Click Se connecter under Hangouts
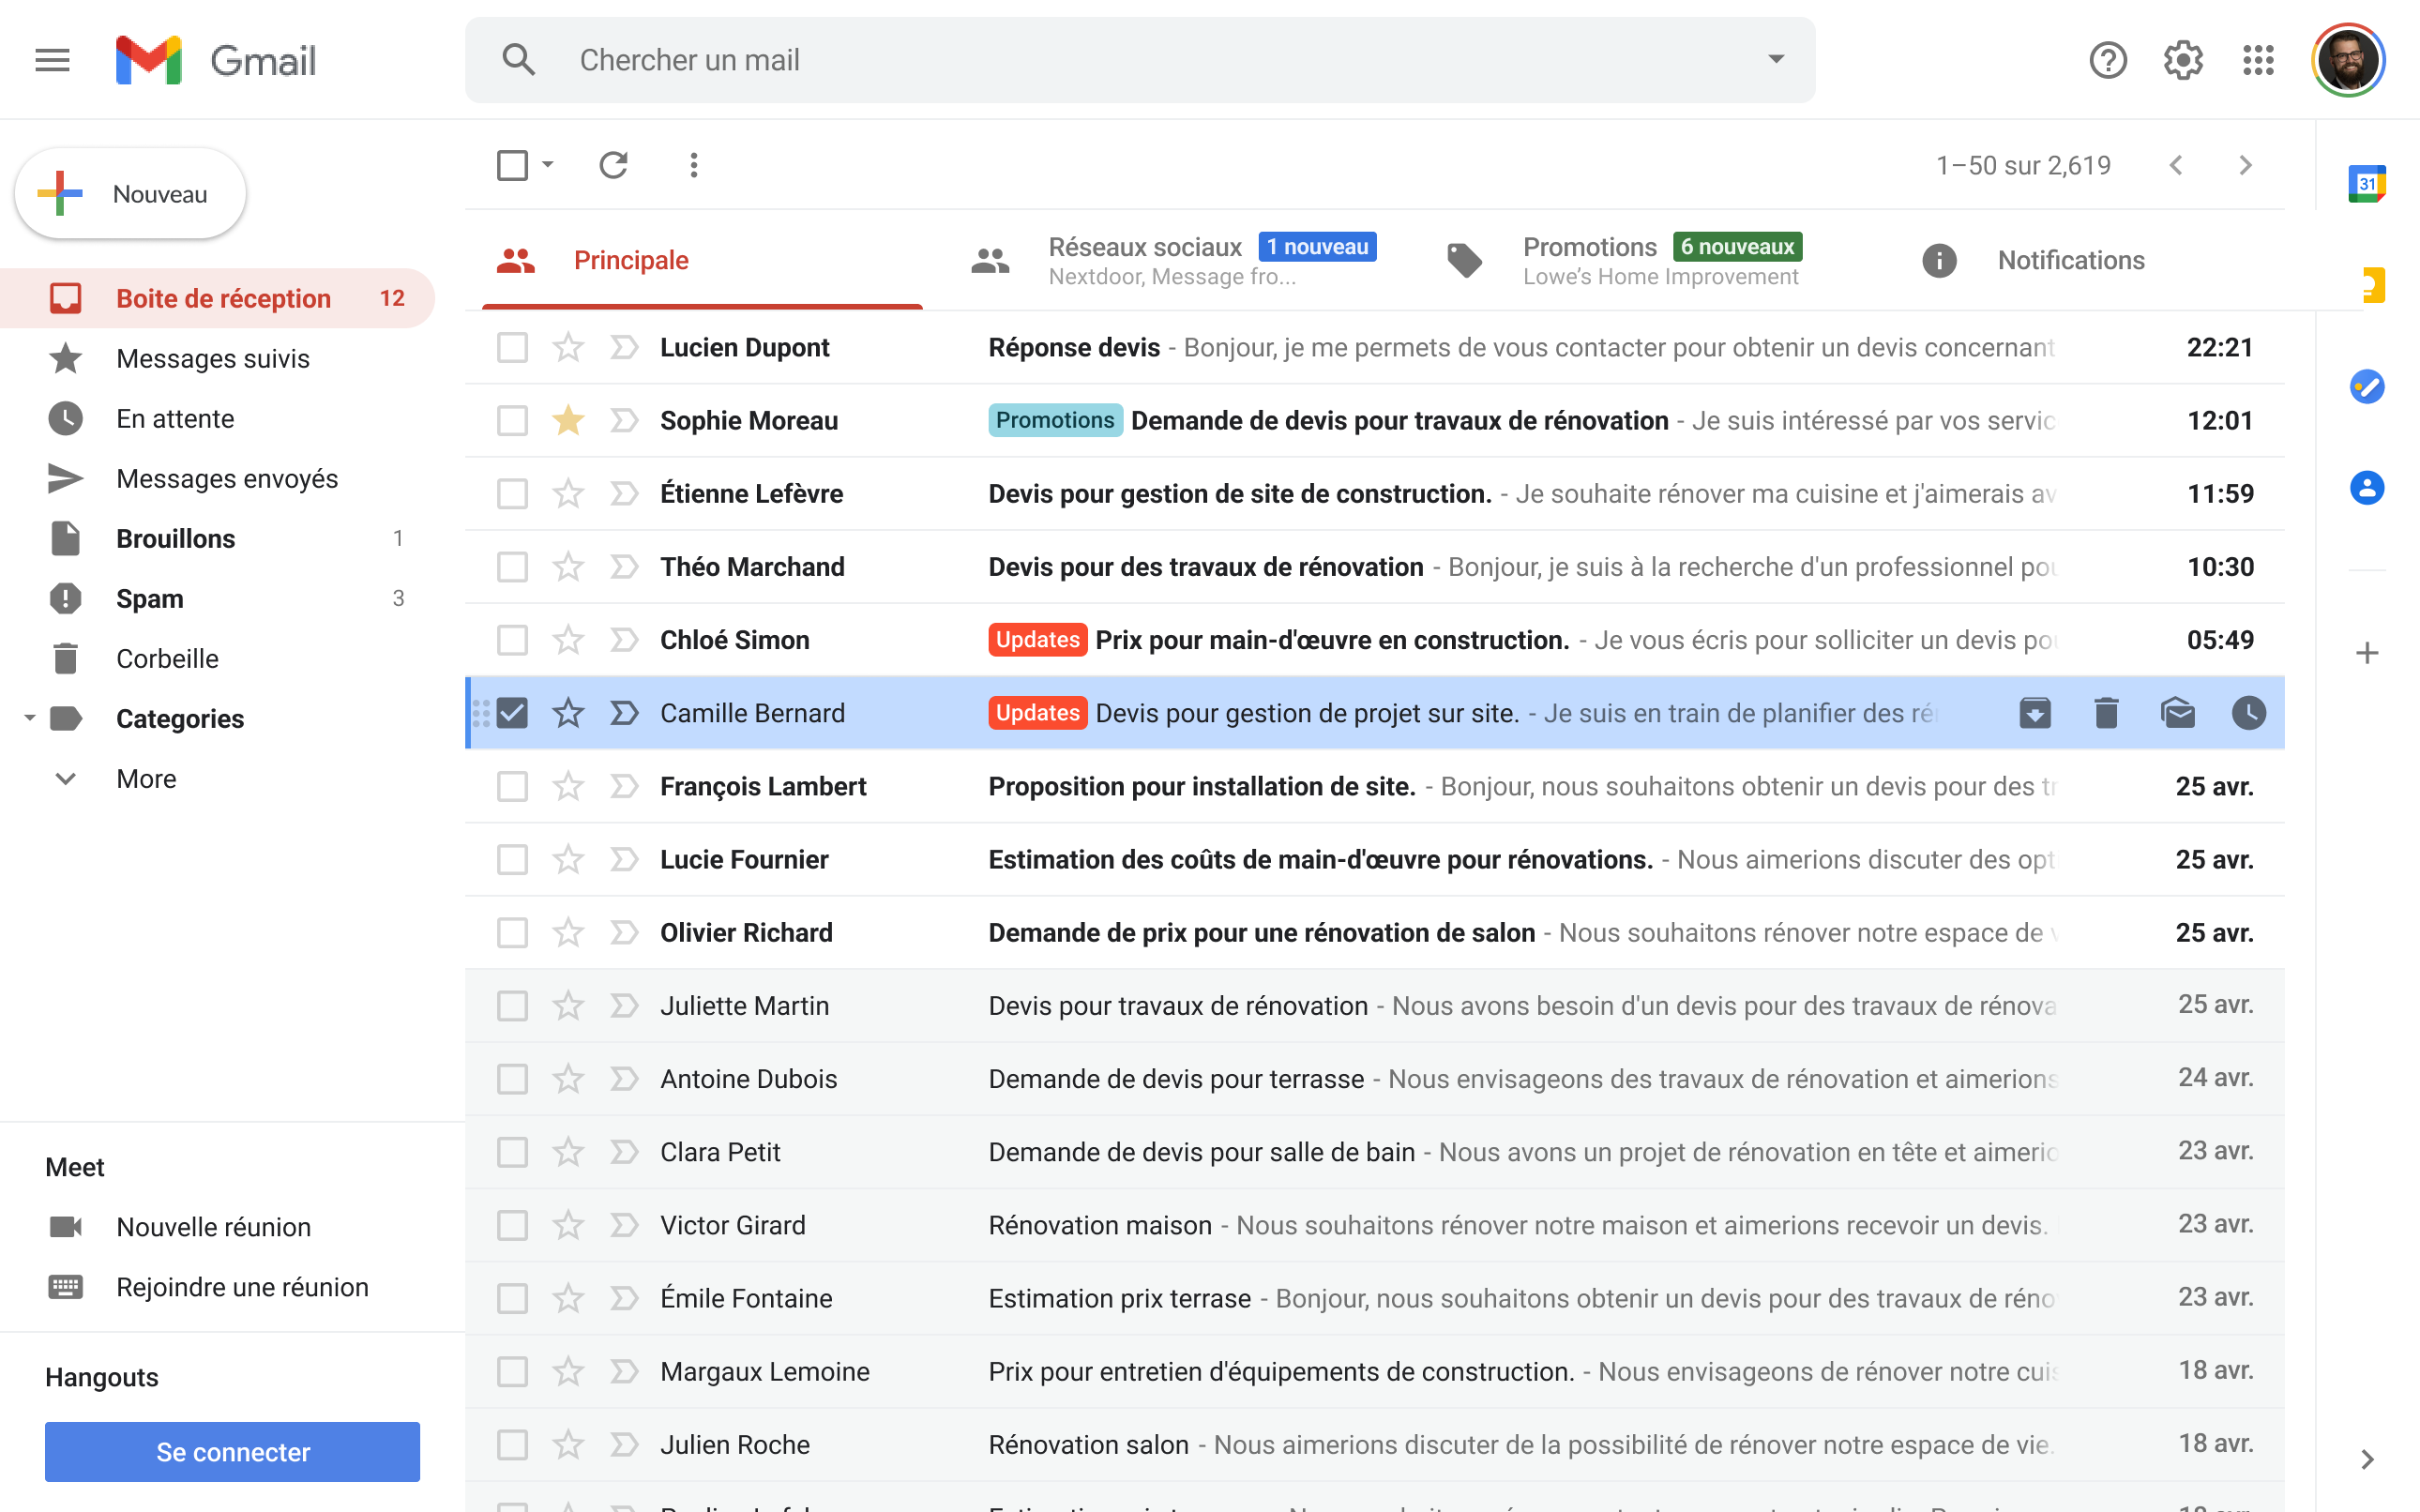 point(231,1451)
